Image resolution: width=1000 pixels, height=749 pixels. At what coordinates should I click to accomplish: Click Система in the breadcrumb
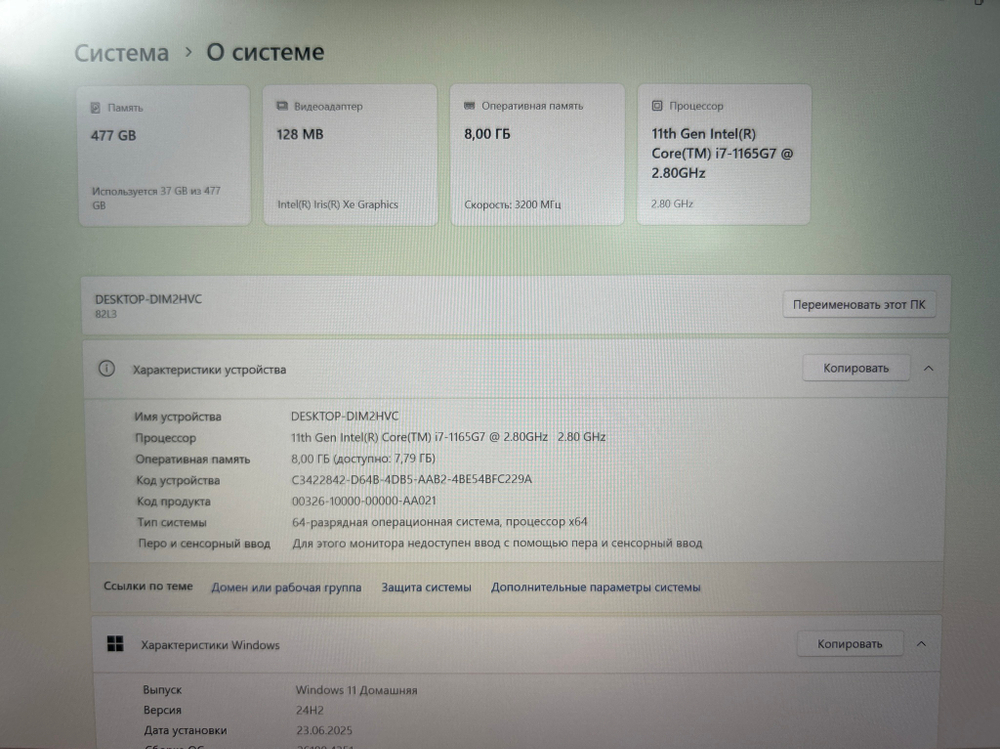(x=120, y=52)
